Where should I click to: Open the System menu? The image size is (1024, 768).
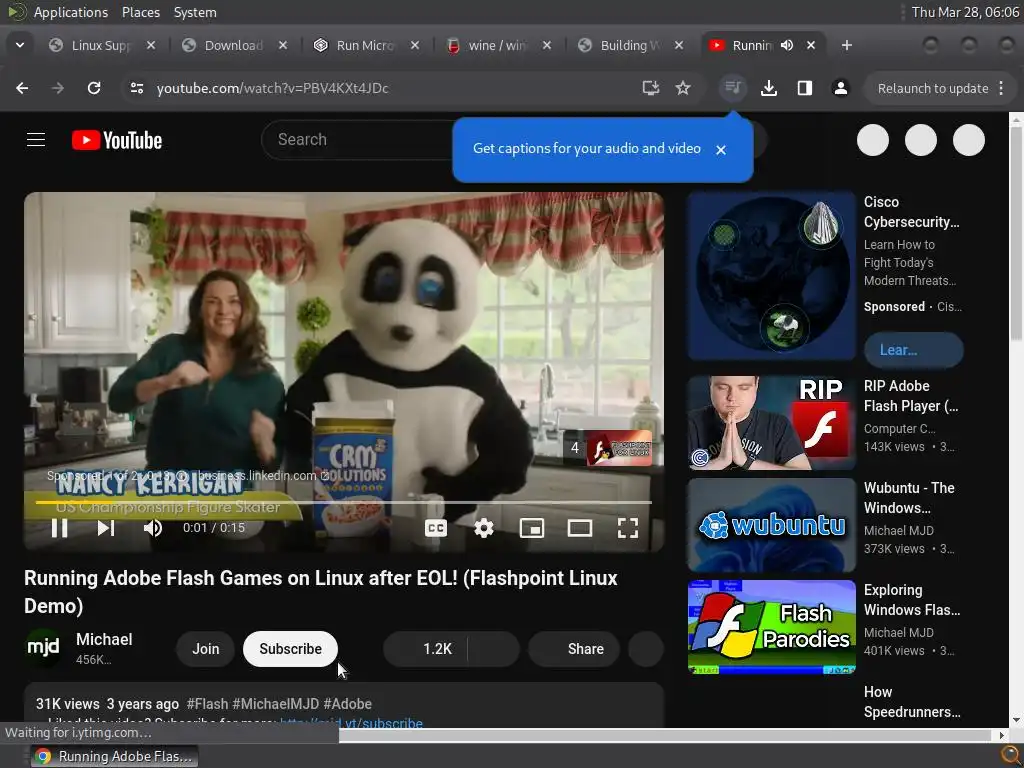point(195,12)
